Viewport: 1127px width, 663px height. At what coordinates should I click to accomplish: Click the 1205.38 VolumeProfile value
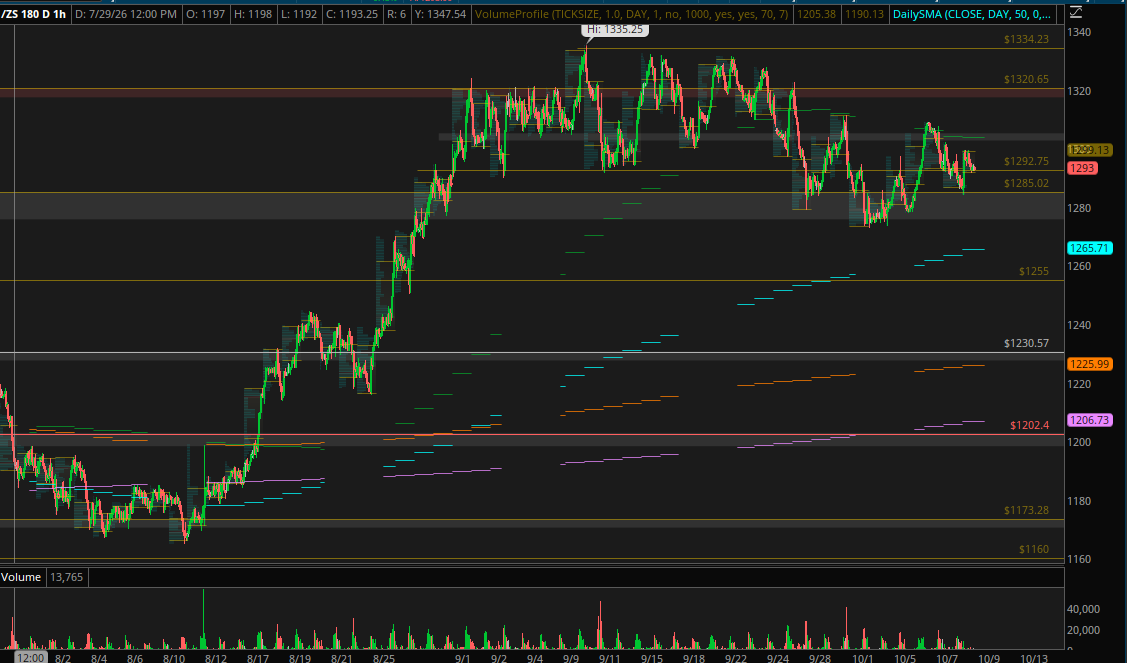(x=817, y=14)
